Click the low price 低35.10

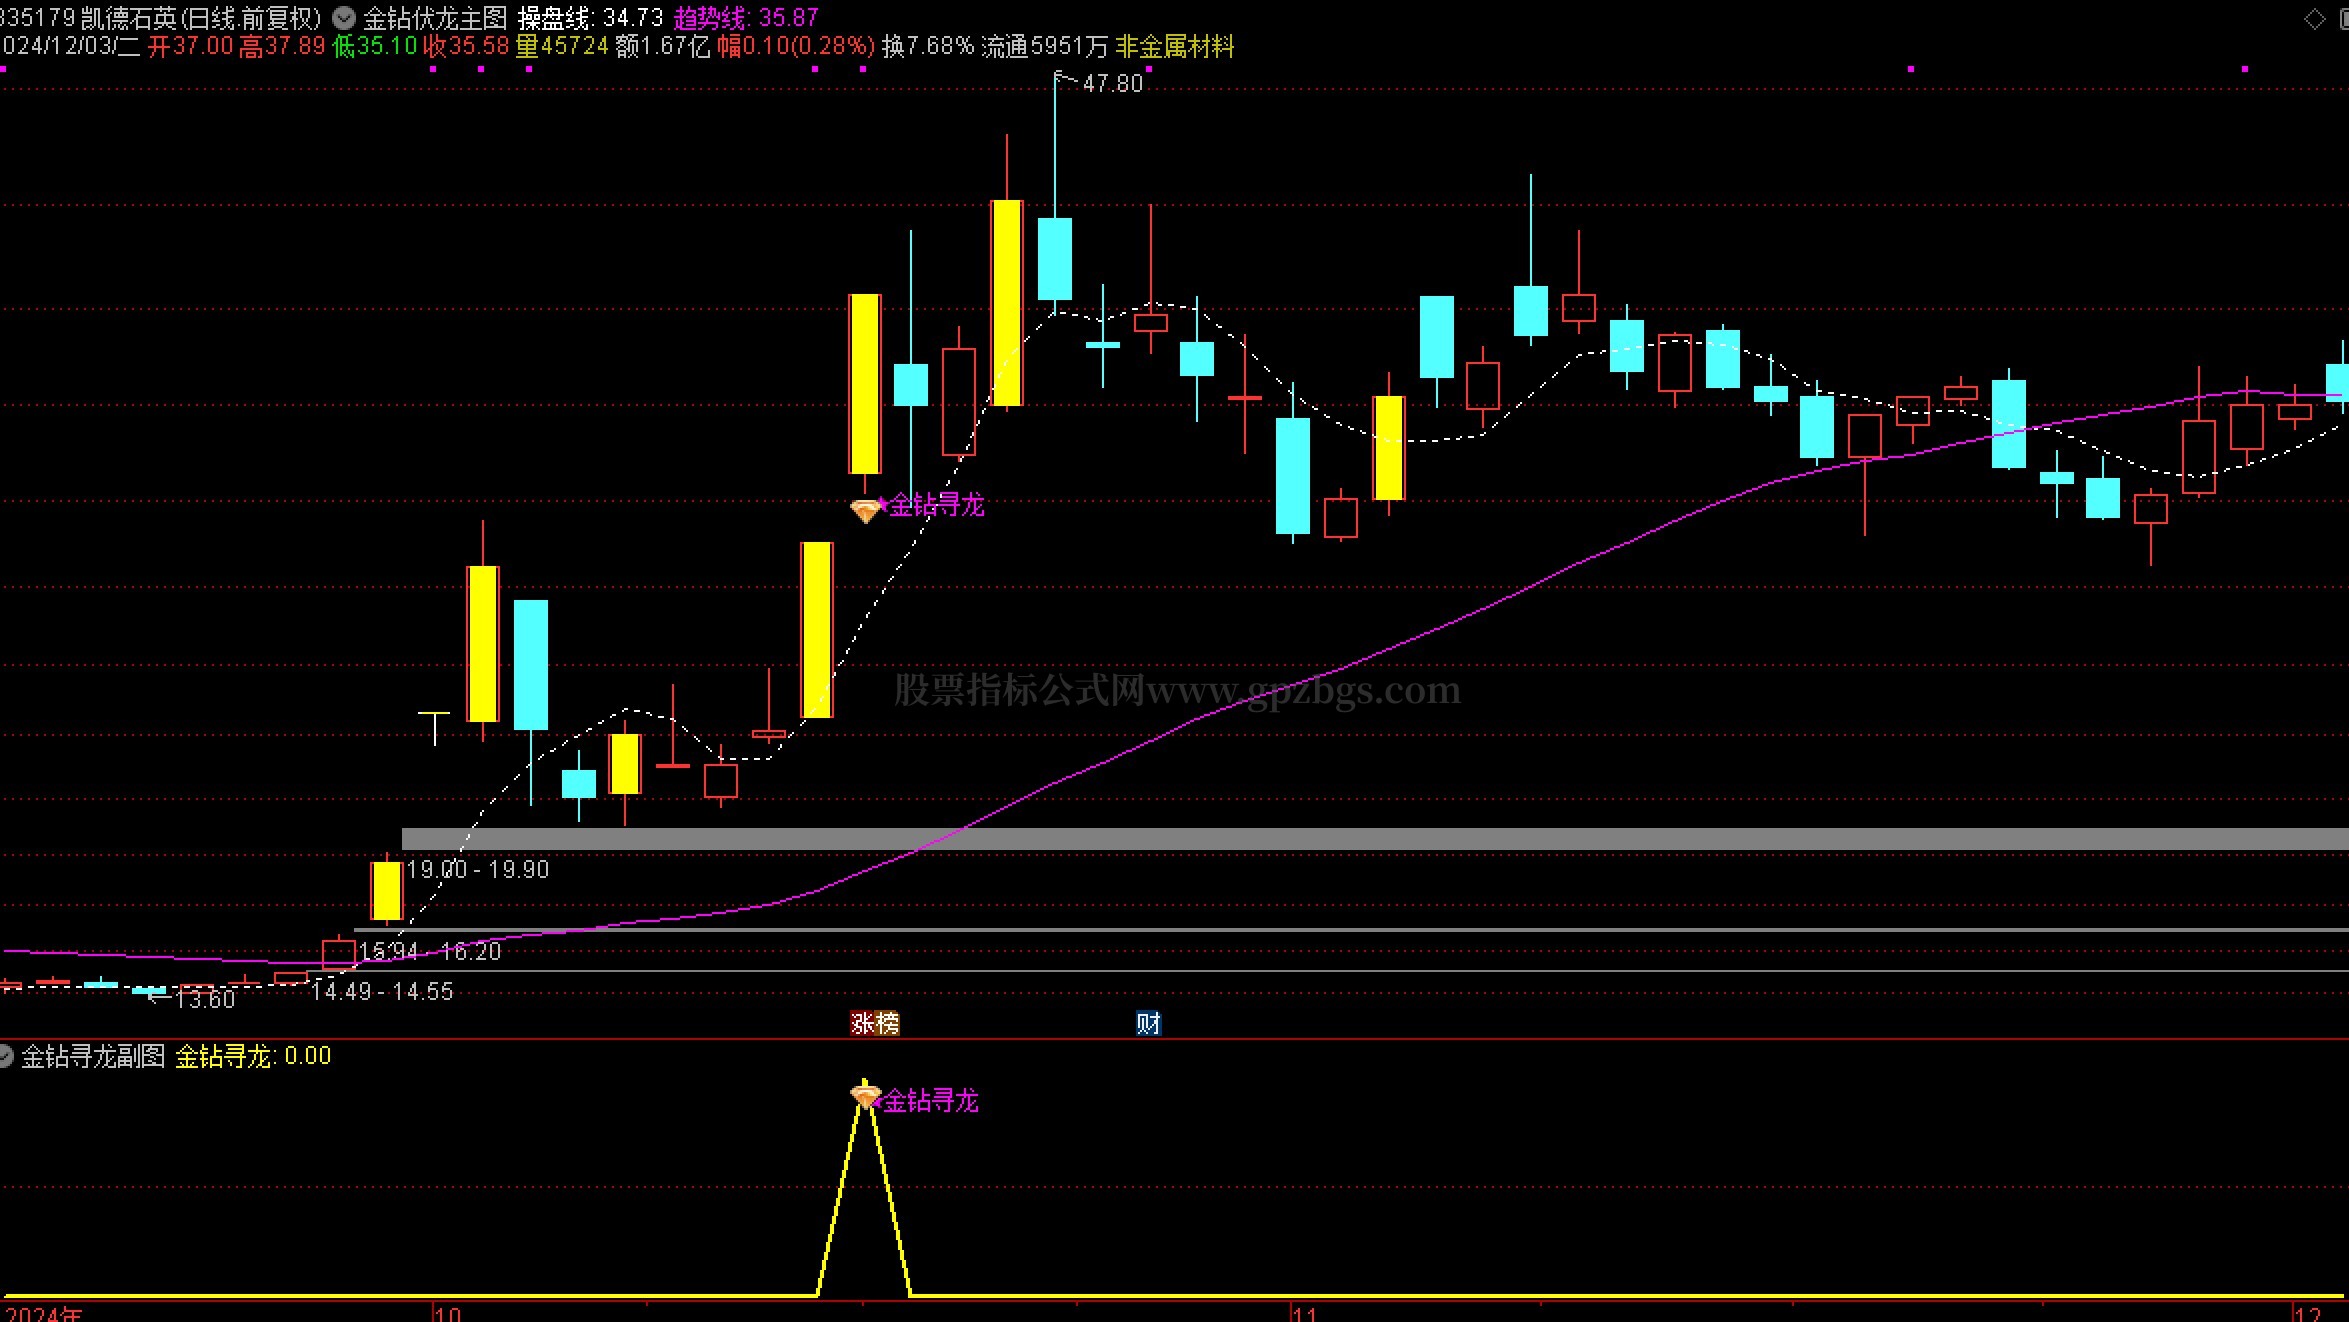[x=374, y=46]
